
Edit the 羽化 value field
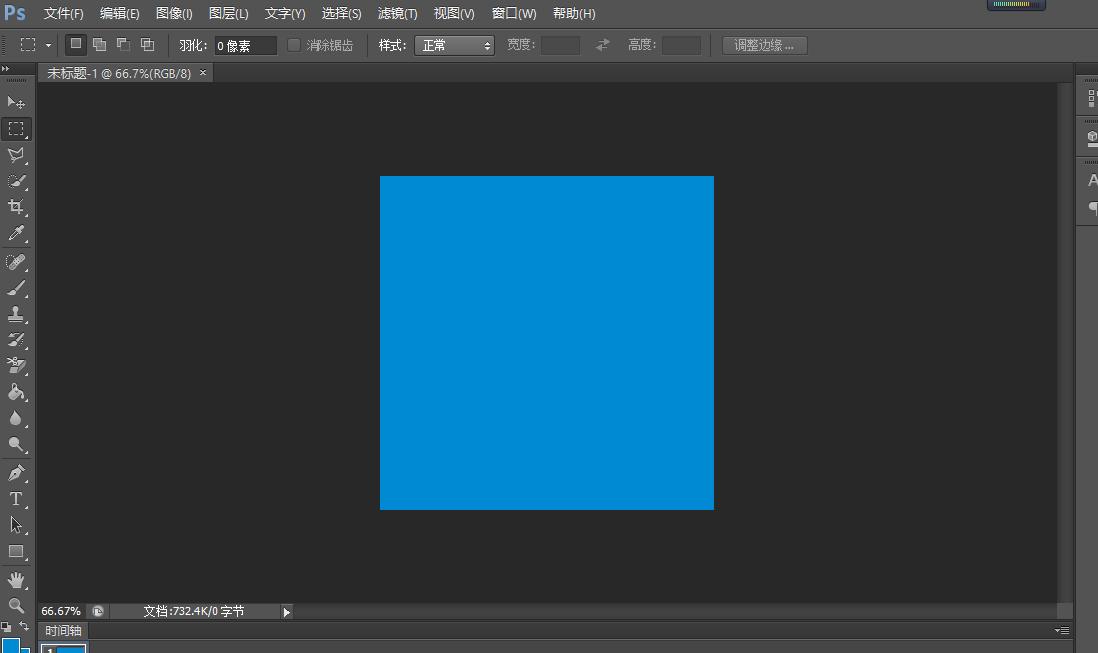(245, 44)
